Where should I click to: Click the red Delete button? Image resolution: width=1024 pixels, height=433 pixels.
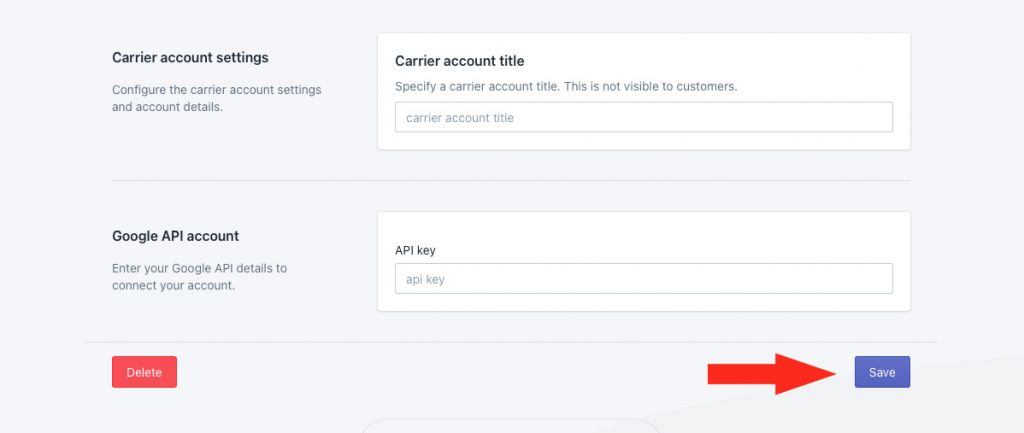pyautogui.click(x=144, y=372)
